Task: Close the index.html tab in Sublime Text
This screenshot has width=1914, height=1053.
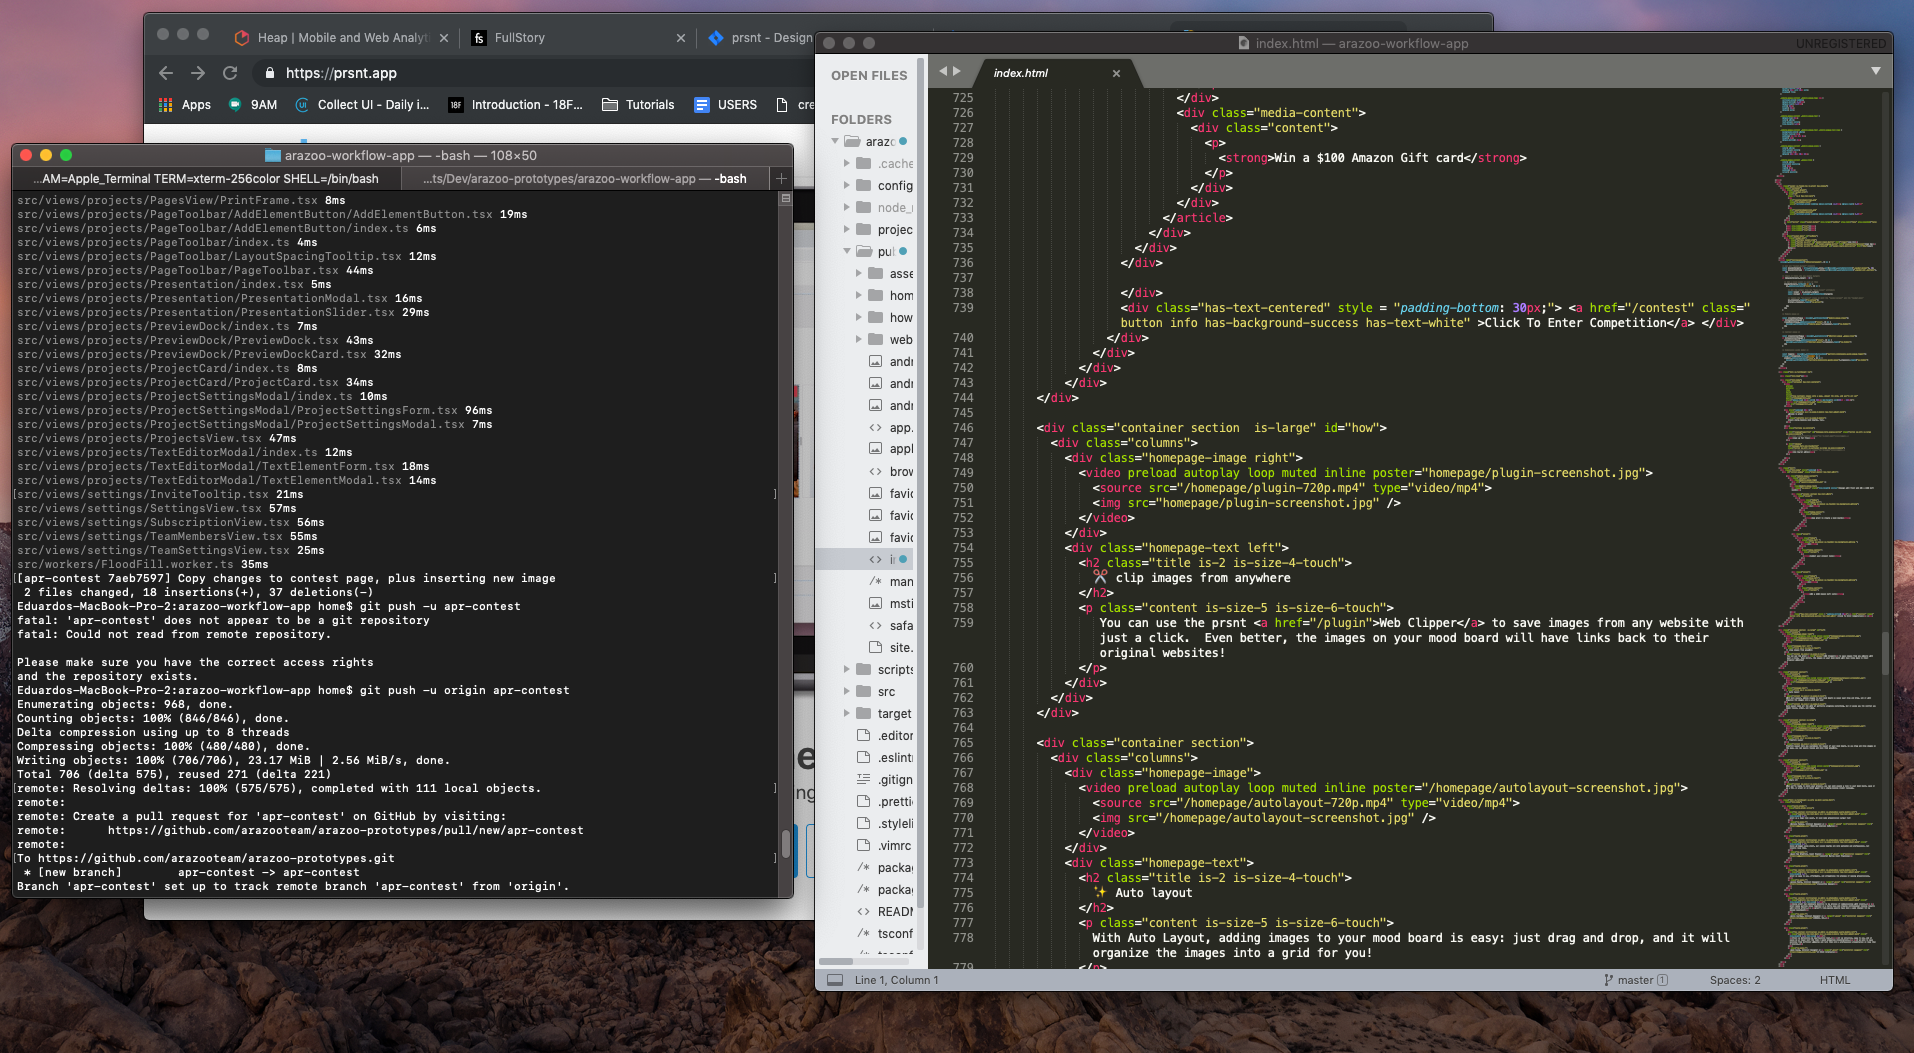Action: click(1116, 73)
